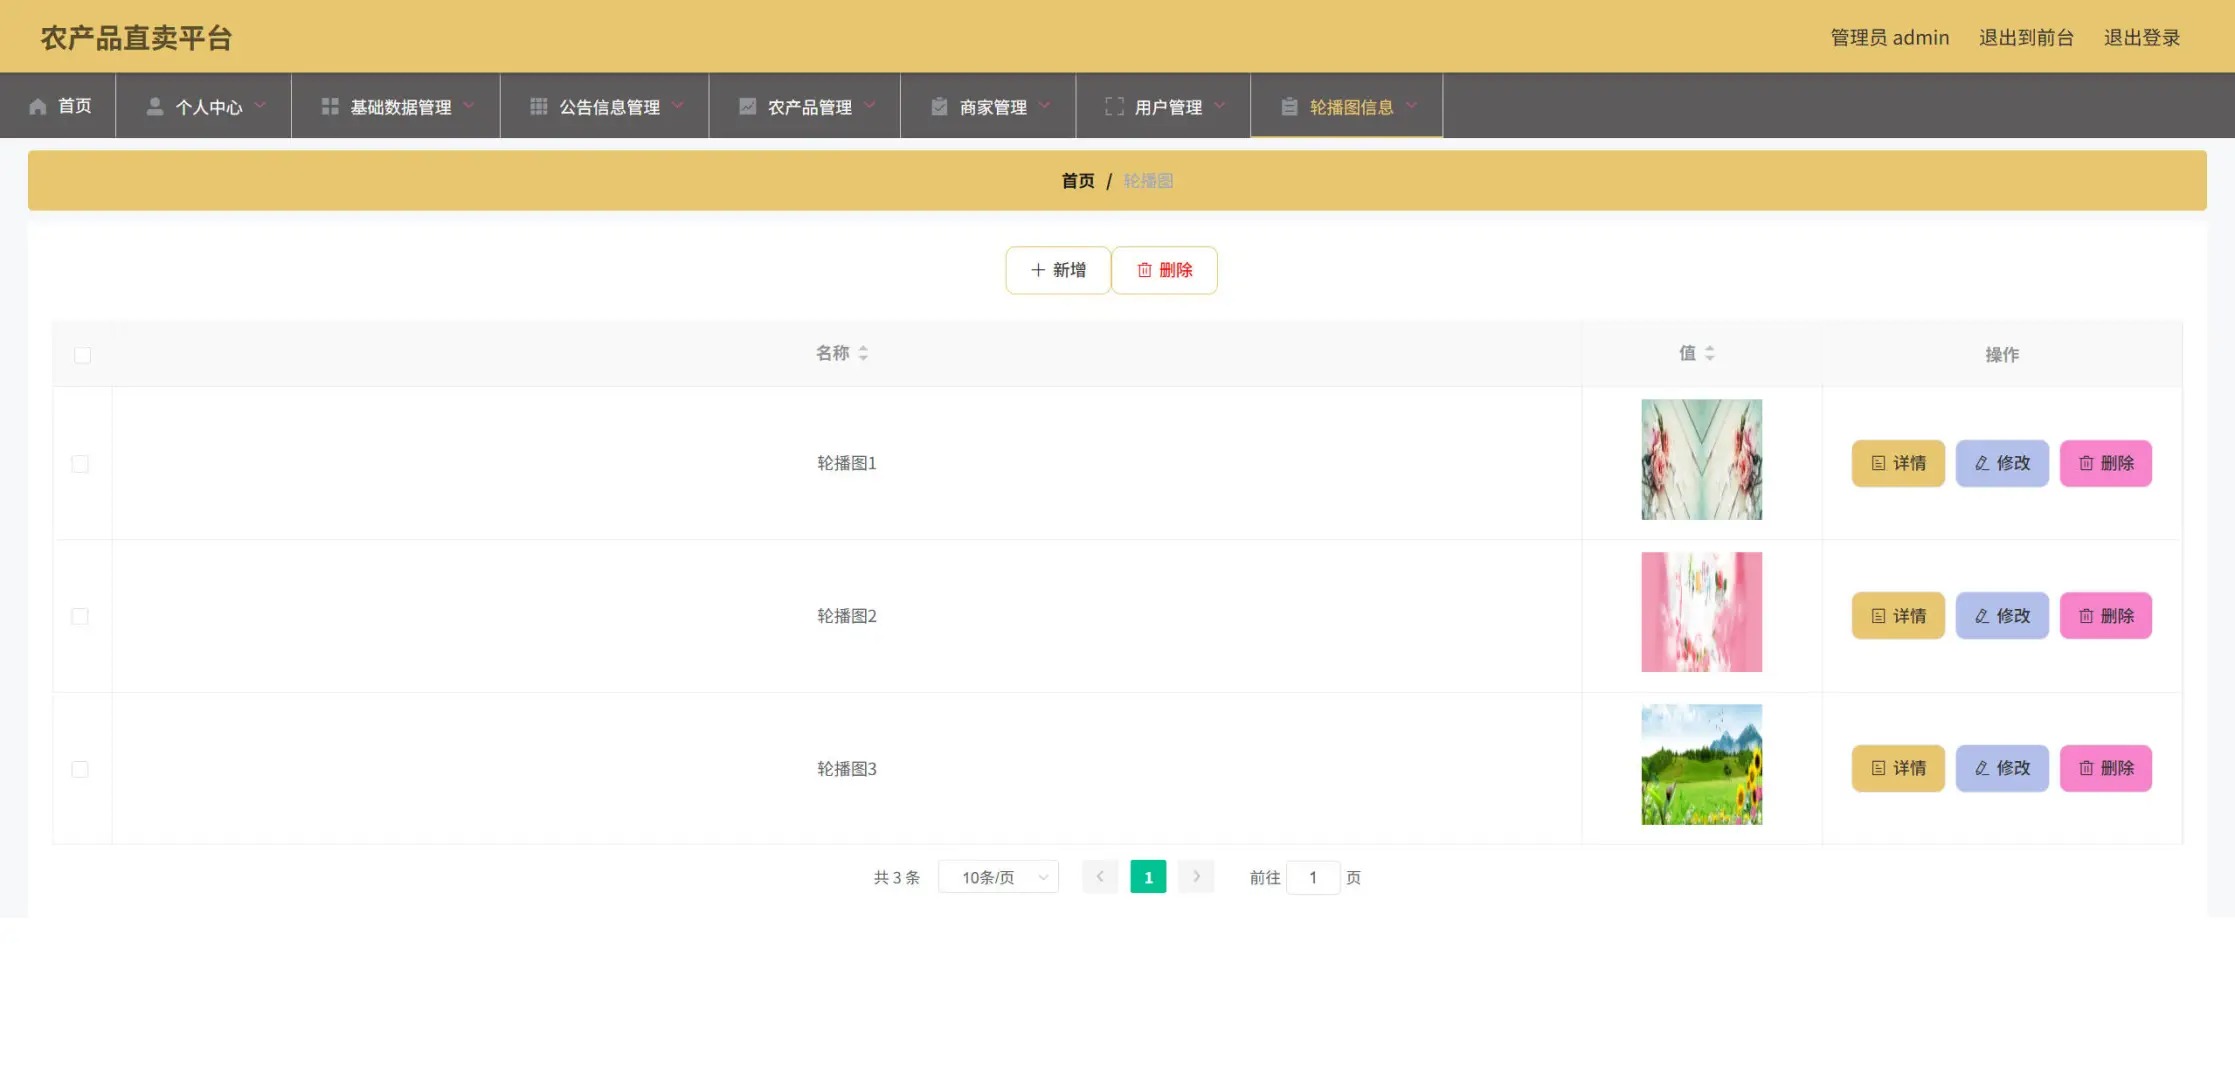Expand the 公告信息管理 menu arrow

coord(678,105)
